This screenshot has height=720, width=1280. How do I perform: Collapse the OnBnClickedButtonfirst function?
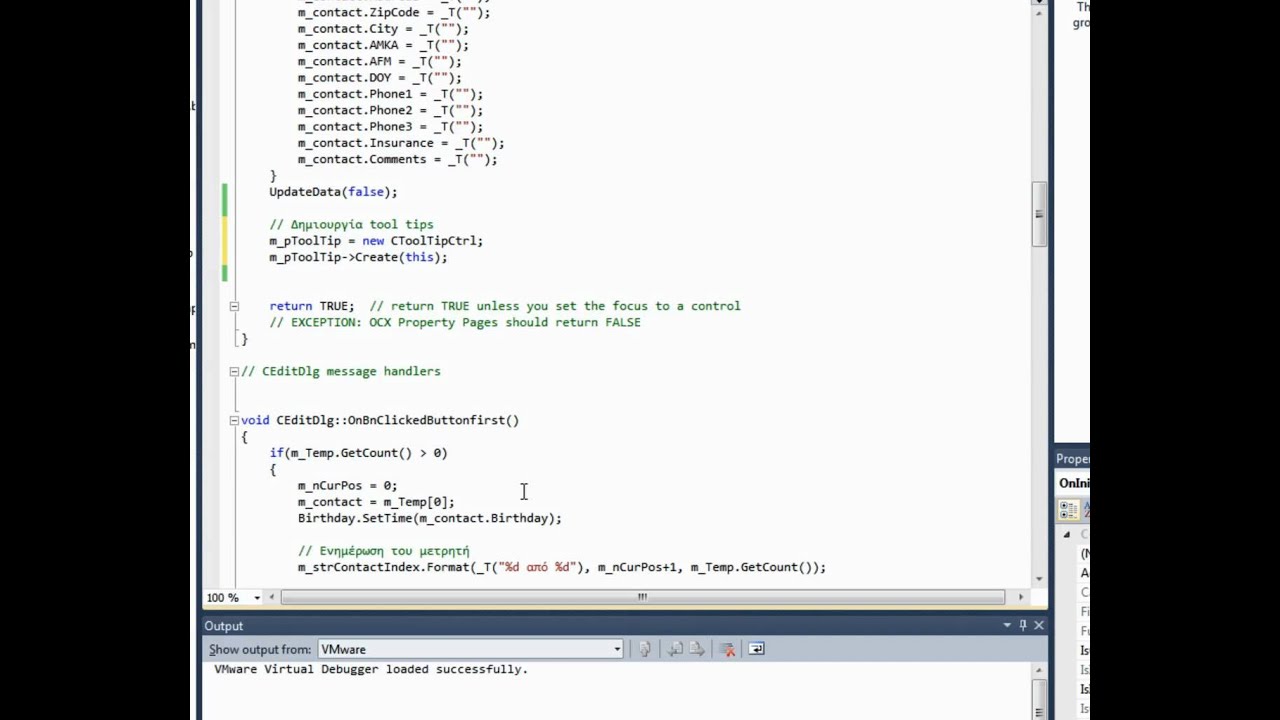point(233,420)
